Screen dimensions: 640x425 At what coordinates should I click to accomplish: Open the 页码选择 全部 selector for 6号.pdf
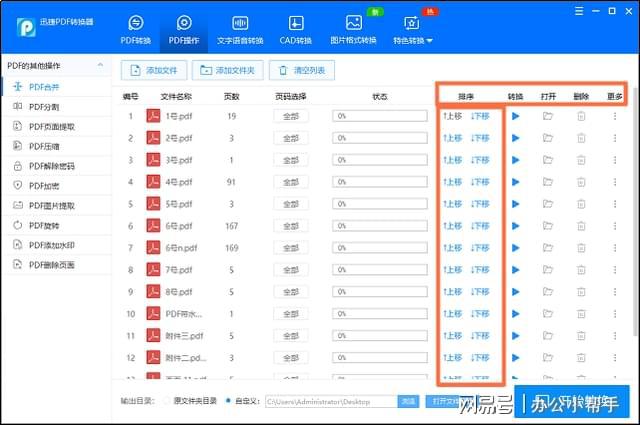tap(291, 226)
